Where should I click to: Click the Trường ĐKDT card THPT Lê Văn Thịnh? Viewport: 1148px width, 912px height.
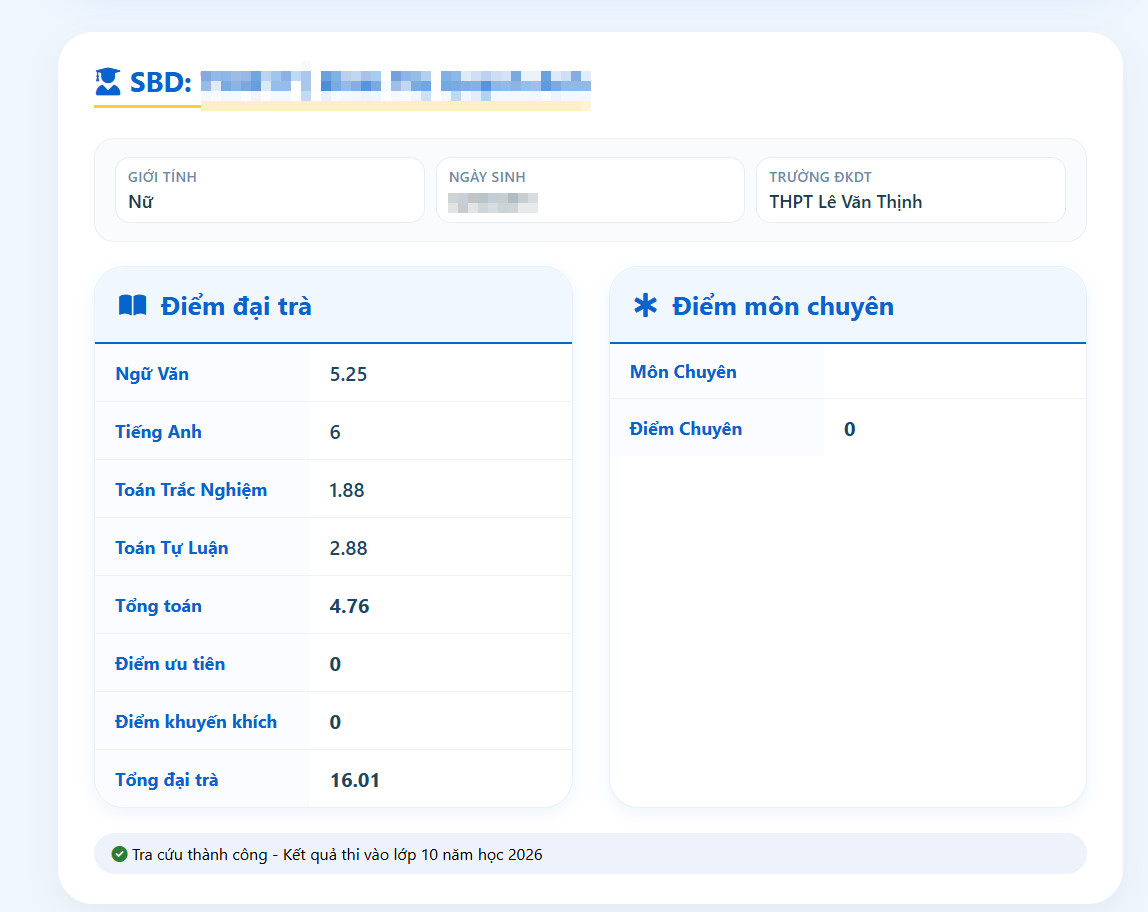(x=911, y=190)
